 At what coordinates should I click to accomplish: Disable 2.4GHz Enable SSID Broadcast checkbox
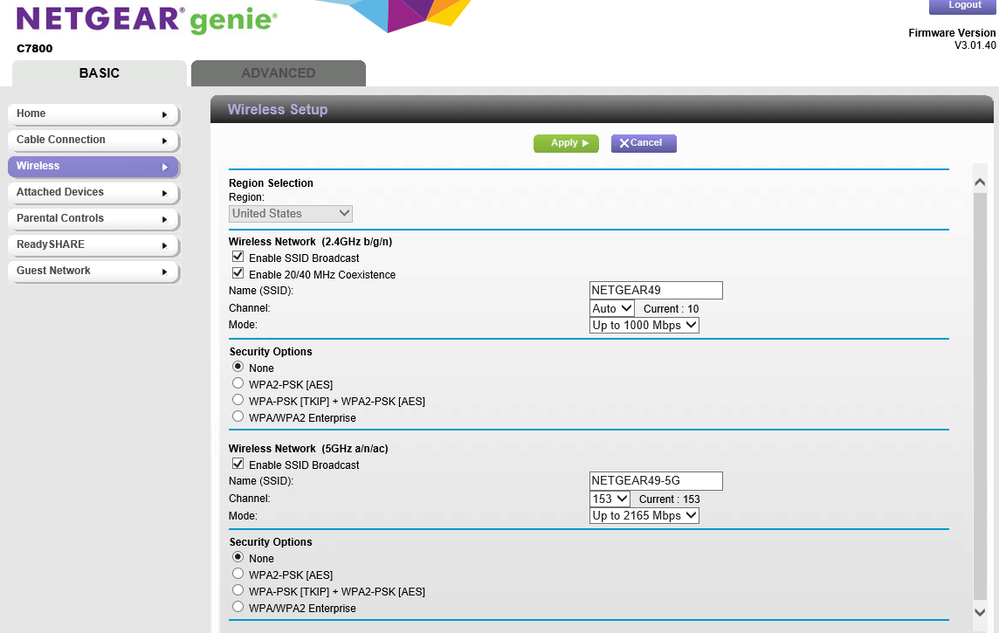238,257
